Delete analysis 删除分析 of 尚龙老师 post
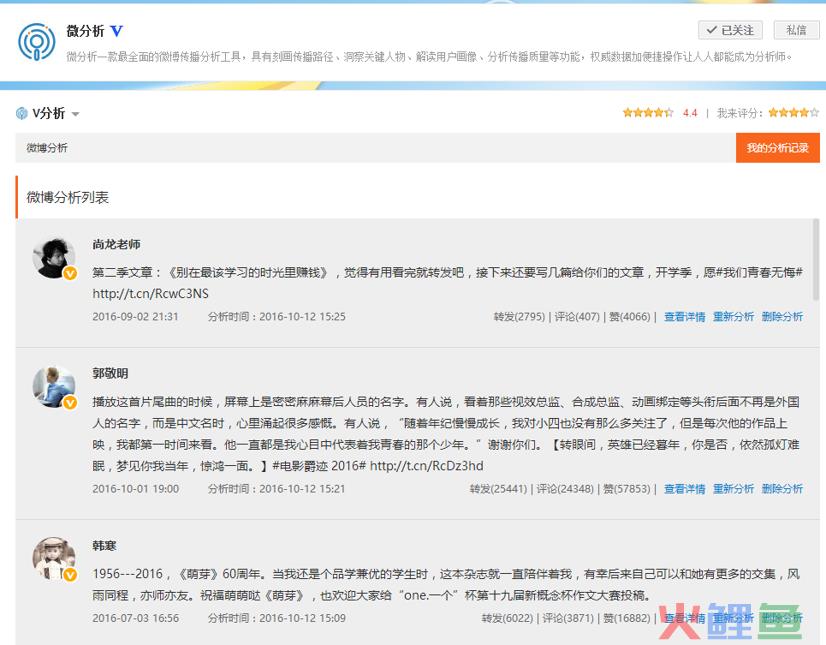The image size is (826, 645). coord(782,317)
